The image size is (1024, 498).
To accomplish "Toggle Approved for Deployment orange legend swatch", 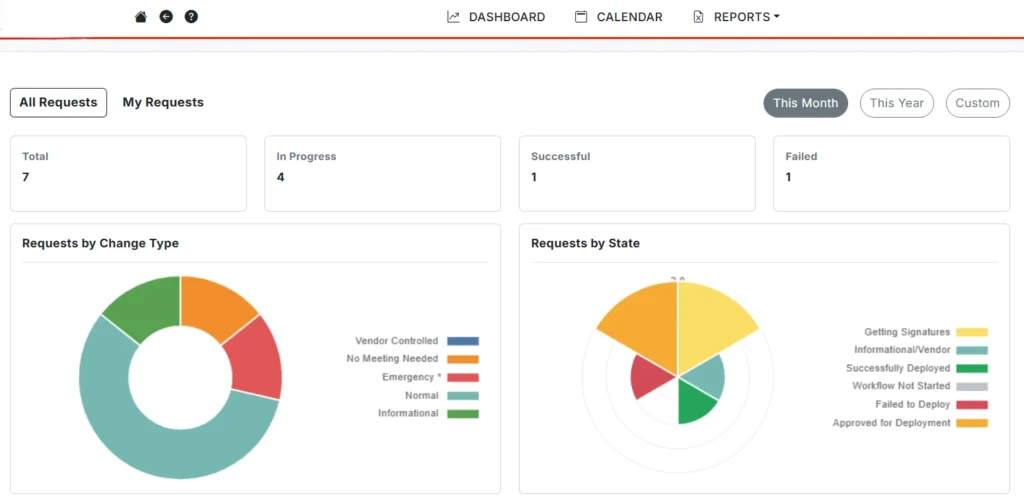I will pos(972,423).
